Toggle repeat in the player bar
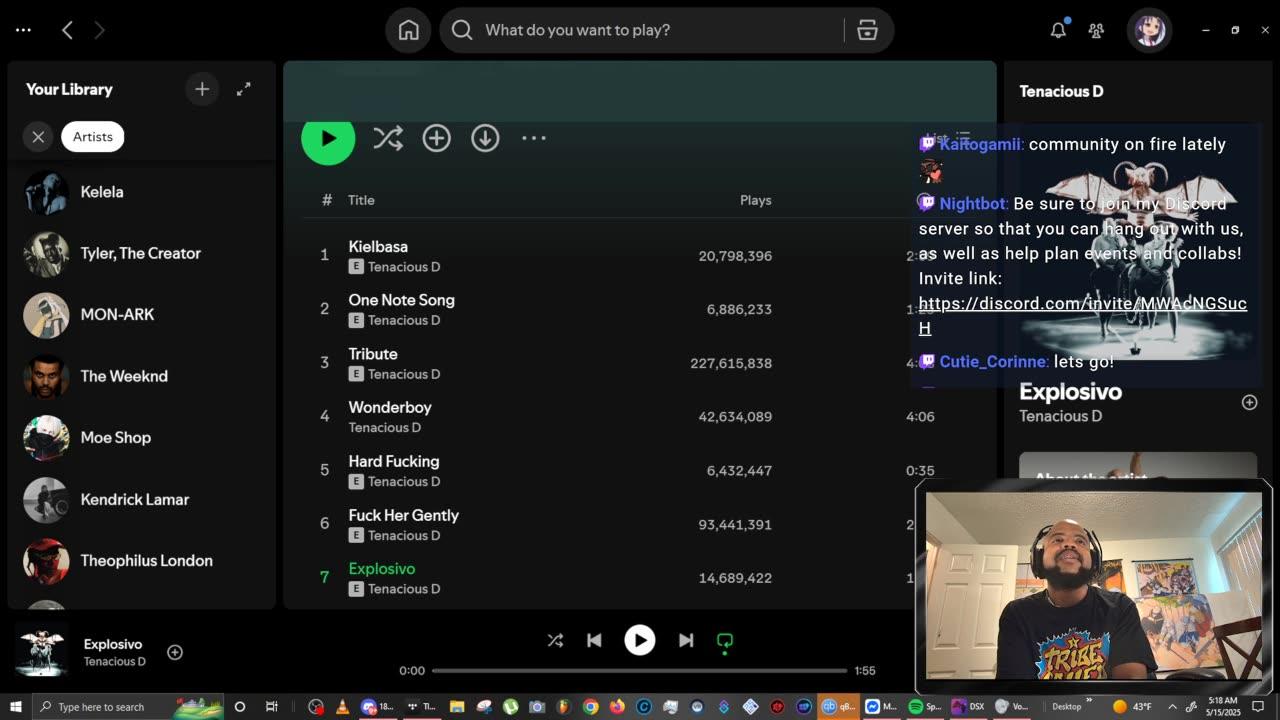 [x=725, y=641]
